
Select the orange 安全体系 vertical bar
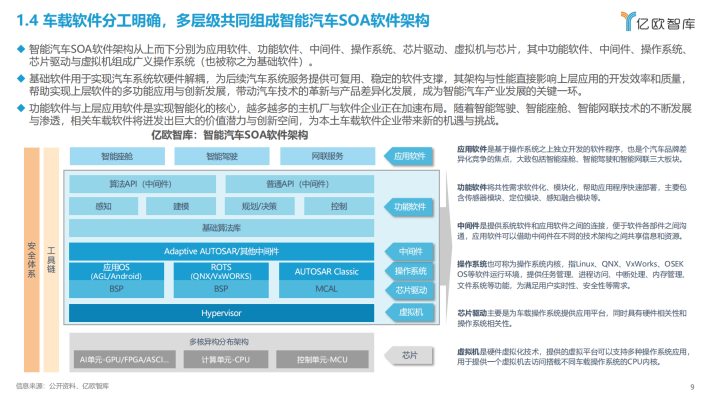(x=32, y=260)
